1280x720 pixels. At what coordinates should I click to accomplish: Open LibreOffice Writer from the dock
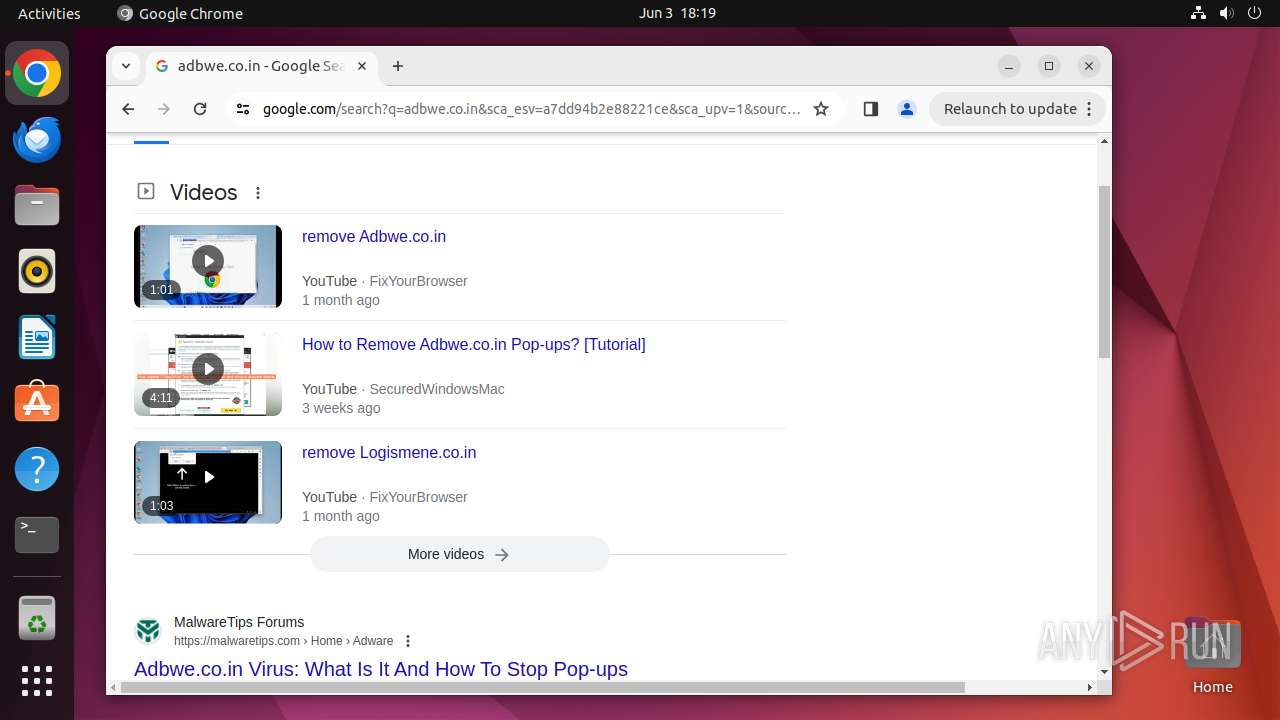(x=37, y=338)
